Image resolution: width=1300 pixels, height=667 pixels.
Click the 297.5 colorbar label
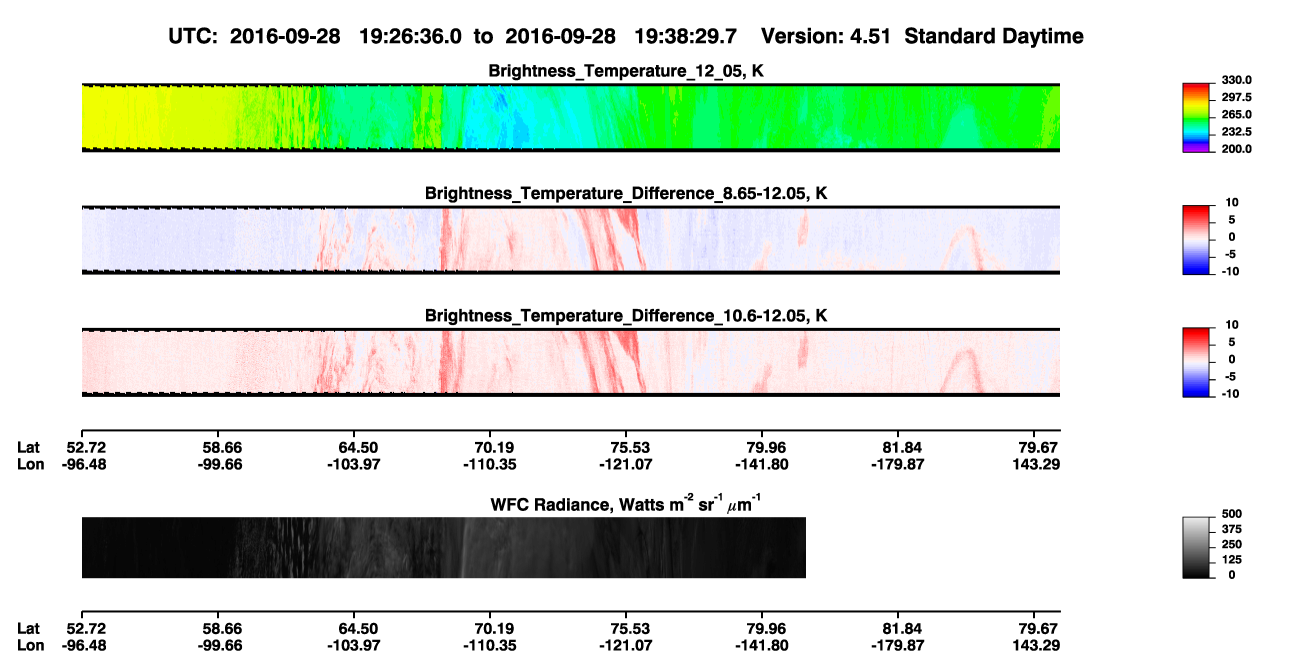point(1237,98)
